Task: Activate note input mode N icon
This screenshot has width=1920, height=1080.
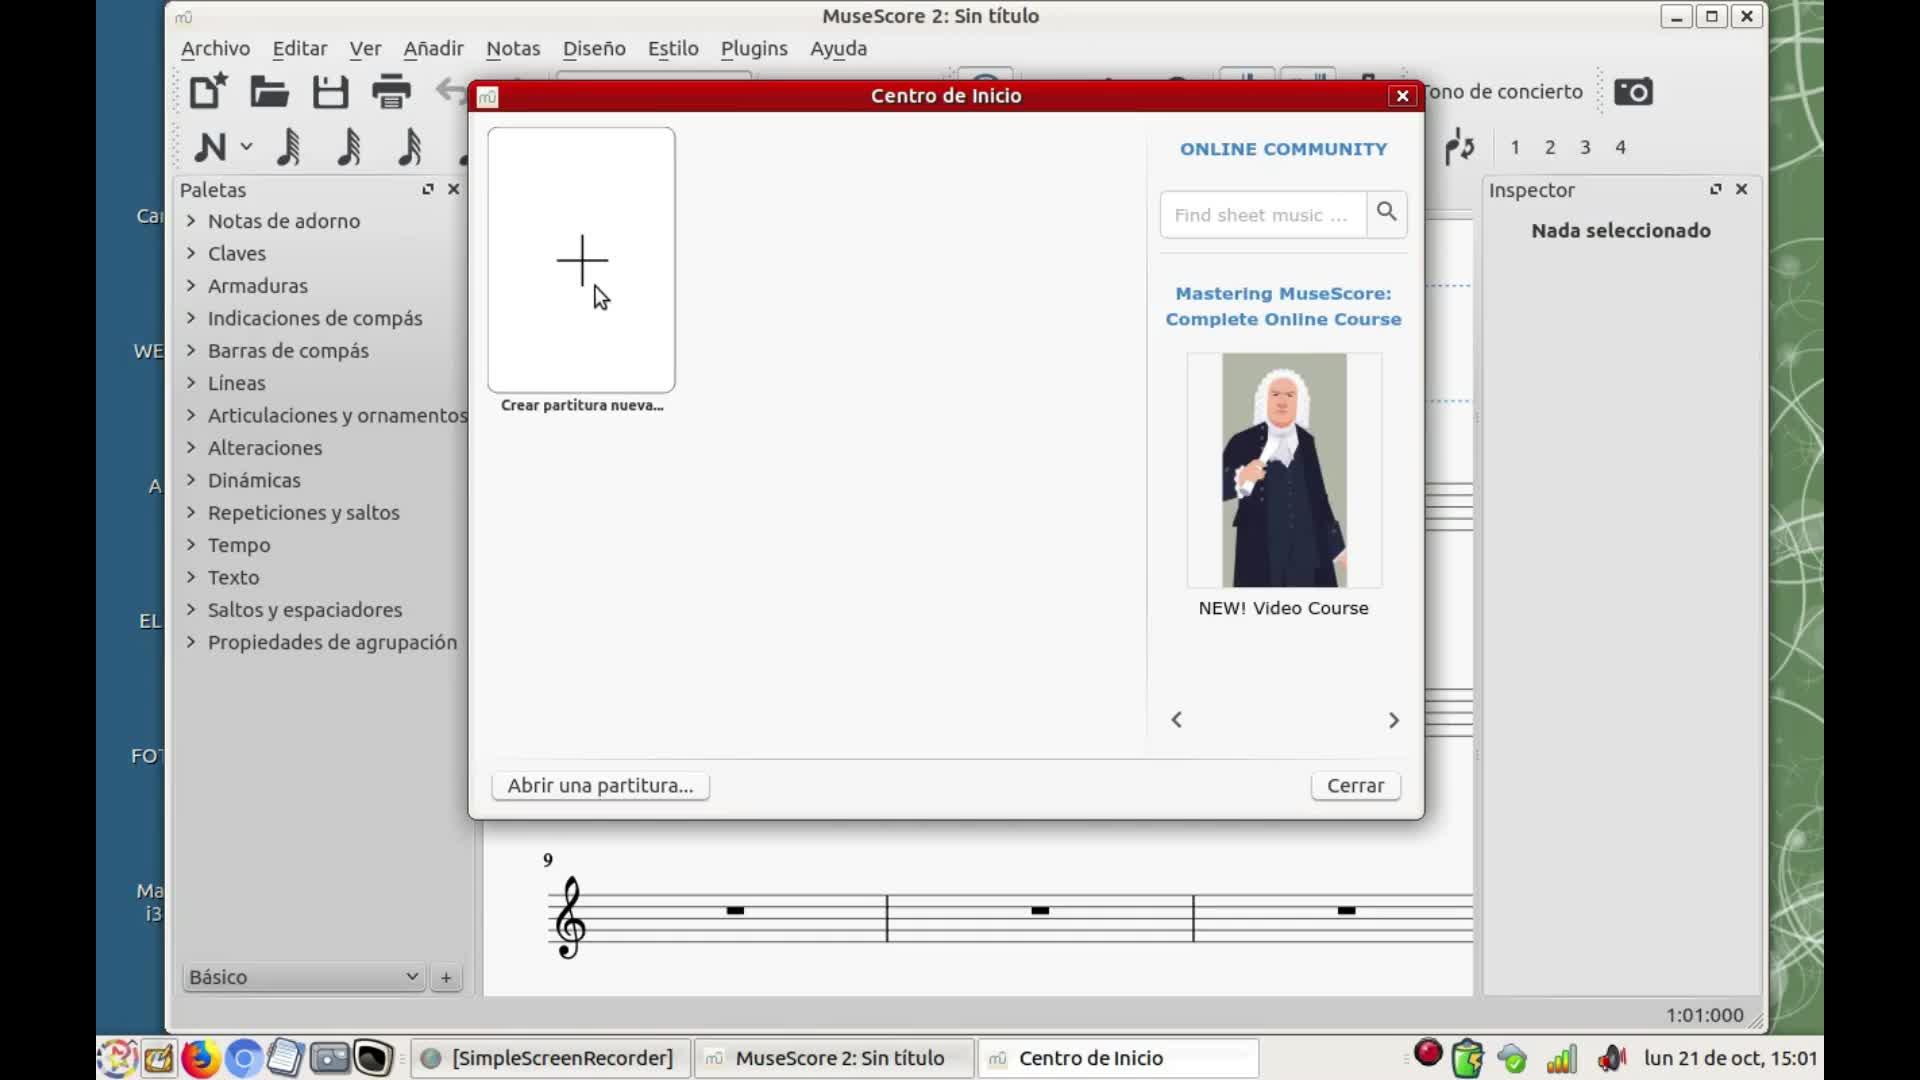Action: click(x=210, y=148)
